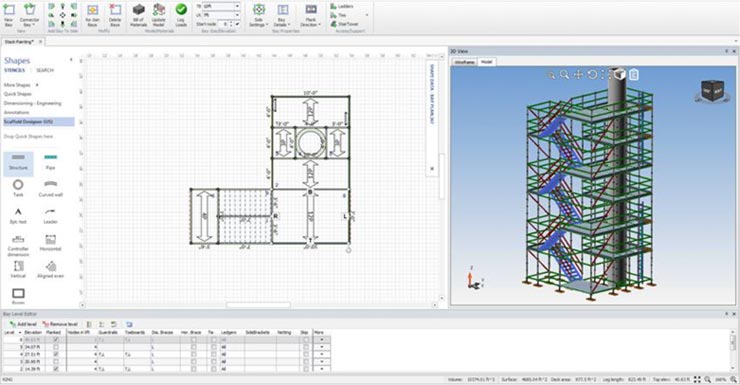Viewport: 740px width, 385px height.
Task: Click the Ties button in Access/Support
Action: click(x=338, y=15)
